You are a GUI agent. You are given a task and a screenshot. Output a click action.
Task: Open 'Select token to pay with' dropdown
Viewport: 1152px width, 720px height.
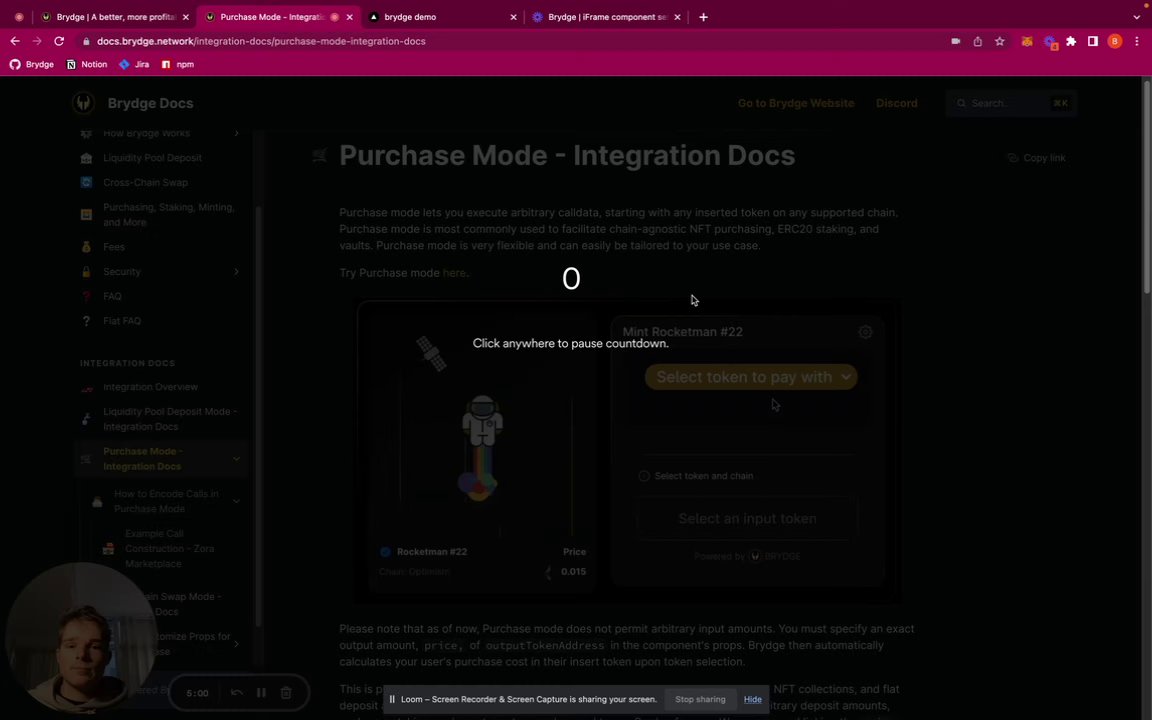point(751,377)
